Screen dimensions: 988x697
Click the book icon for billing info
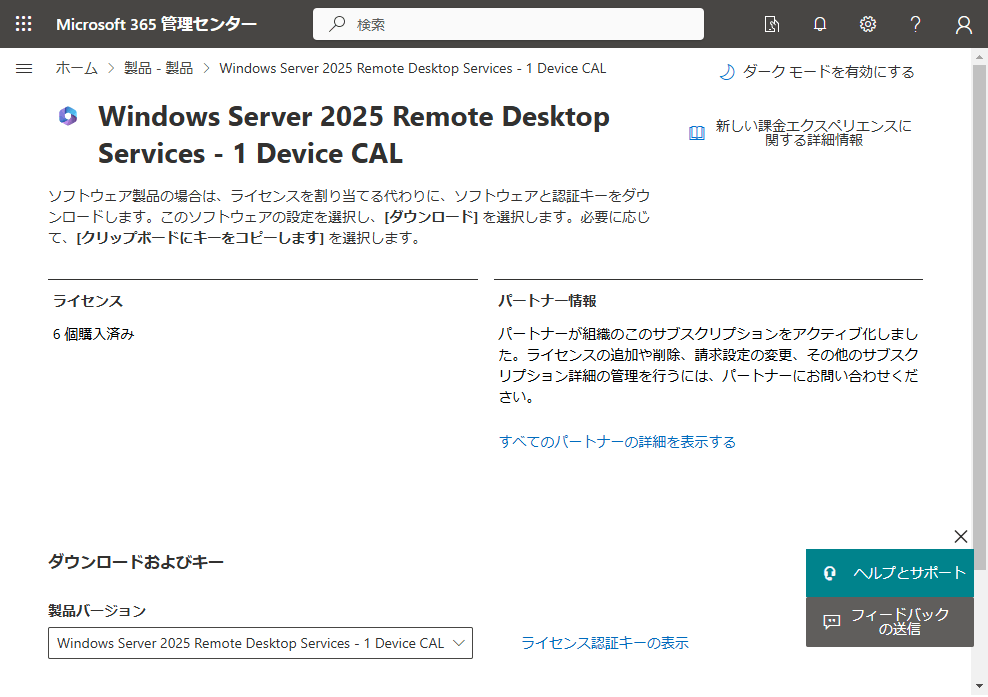tap(697, 133)
